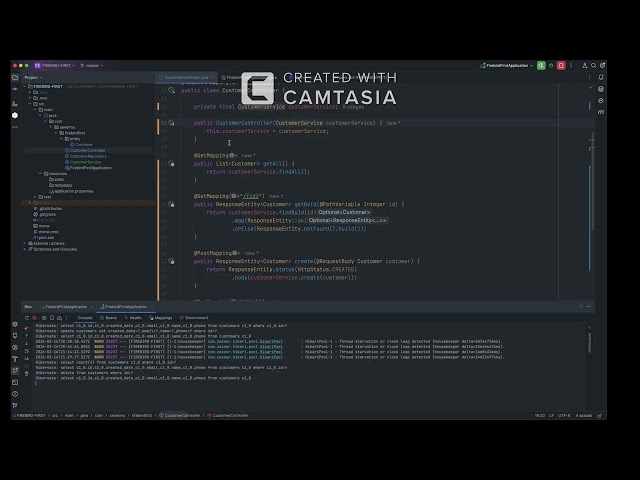This screenshot has width=640, height=480.
Task: Expand the test folder node
Action: click(x=35, y=197)
